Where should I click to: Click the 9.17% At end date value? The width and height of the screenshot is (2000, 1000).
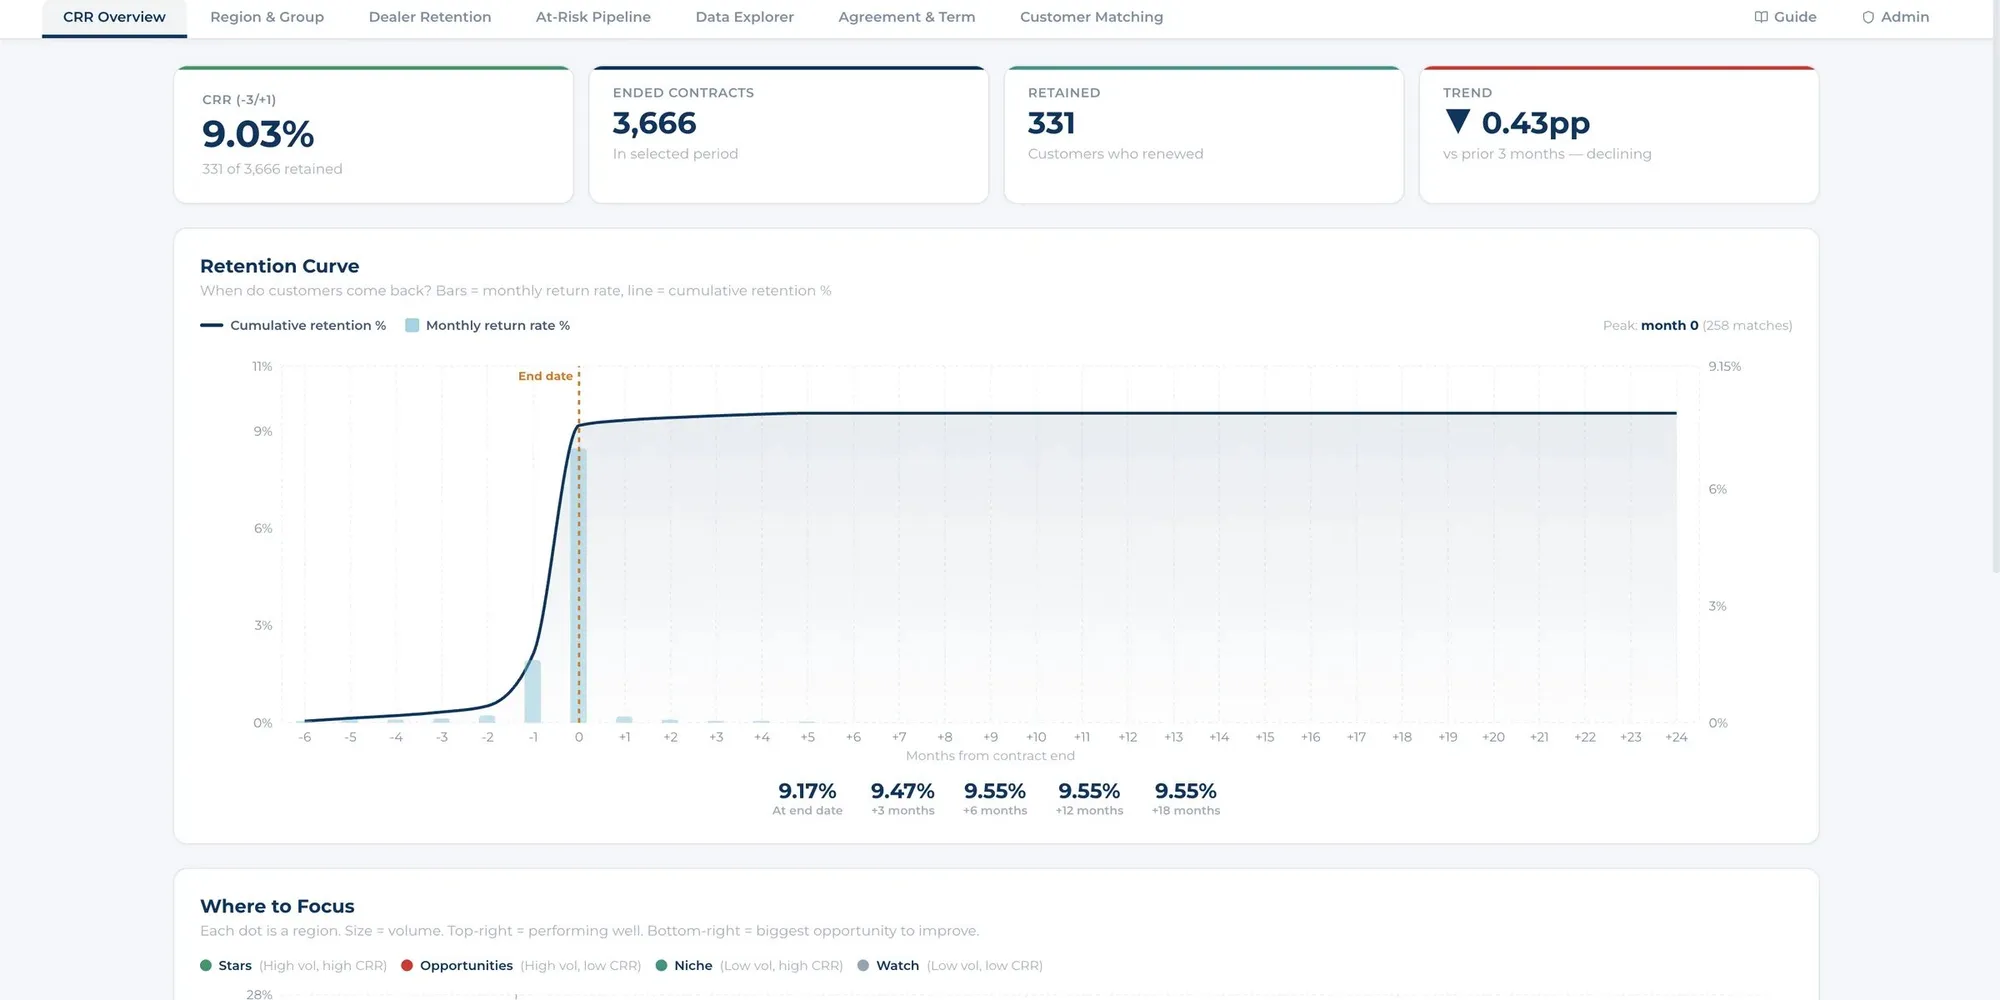(807, 791)
